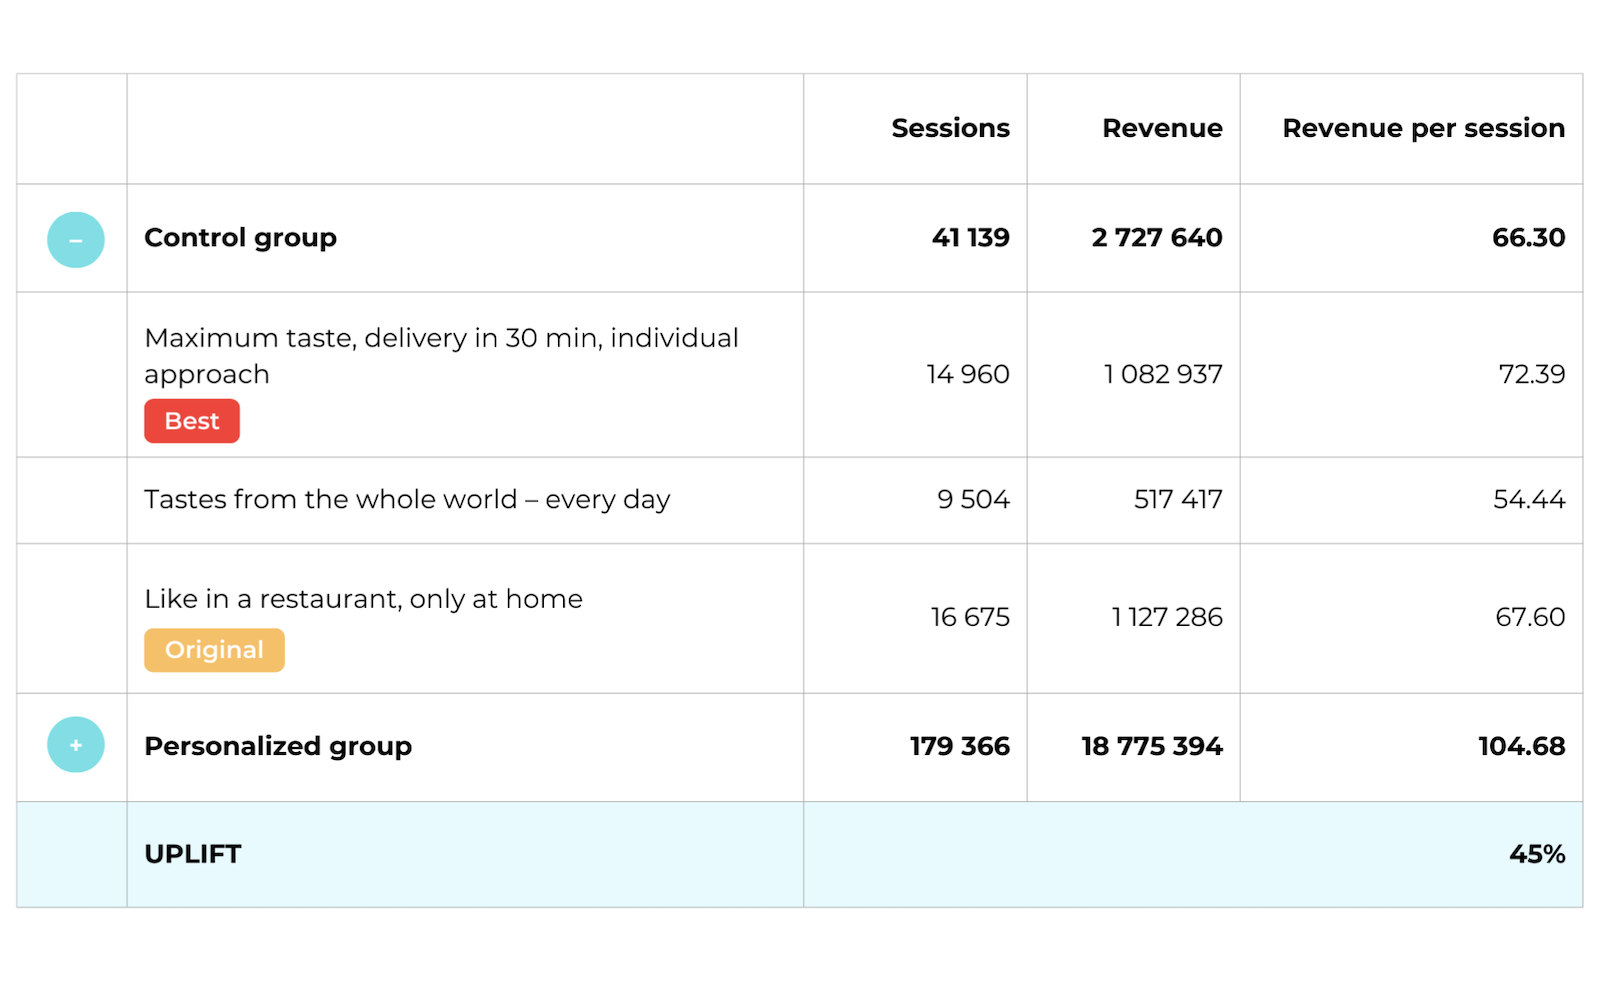Screen dimensions: 1600x1000
Task: Select the Control group row label
Action: click(x=240, y=238)
